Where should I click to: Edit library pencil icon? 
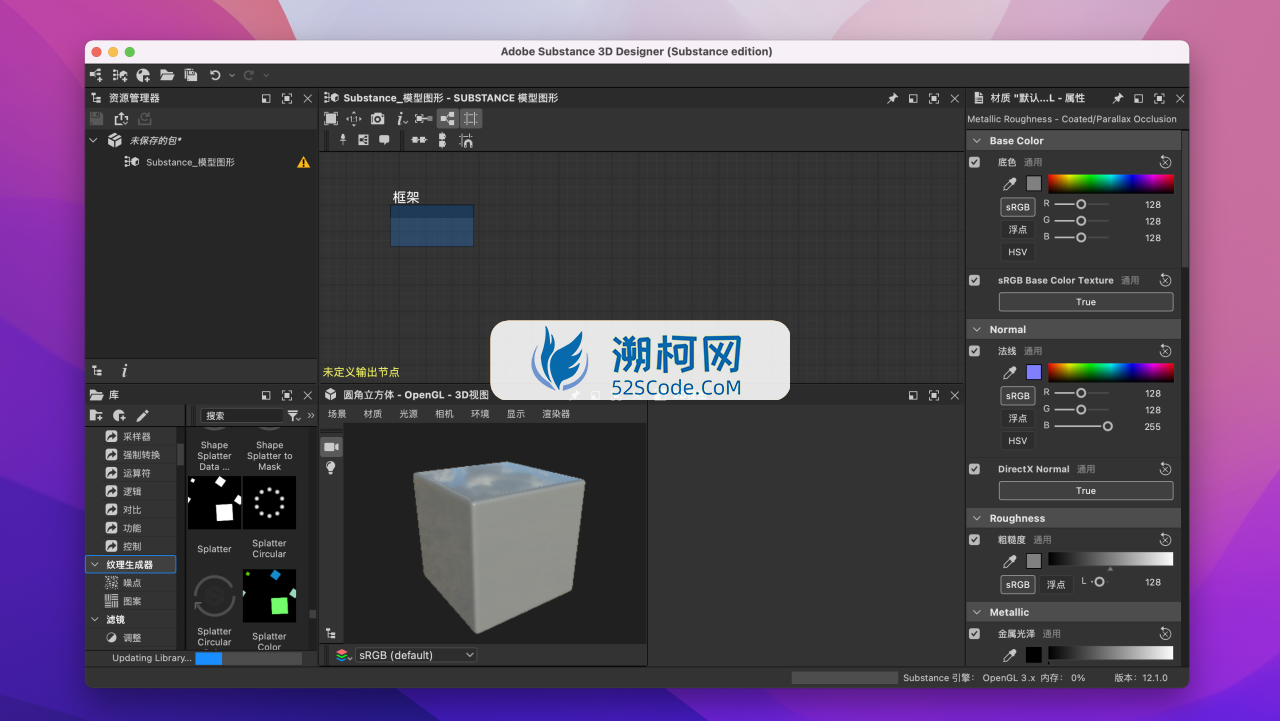pyautogui.click(x=142, y=415)
